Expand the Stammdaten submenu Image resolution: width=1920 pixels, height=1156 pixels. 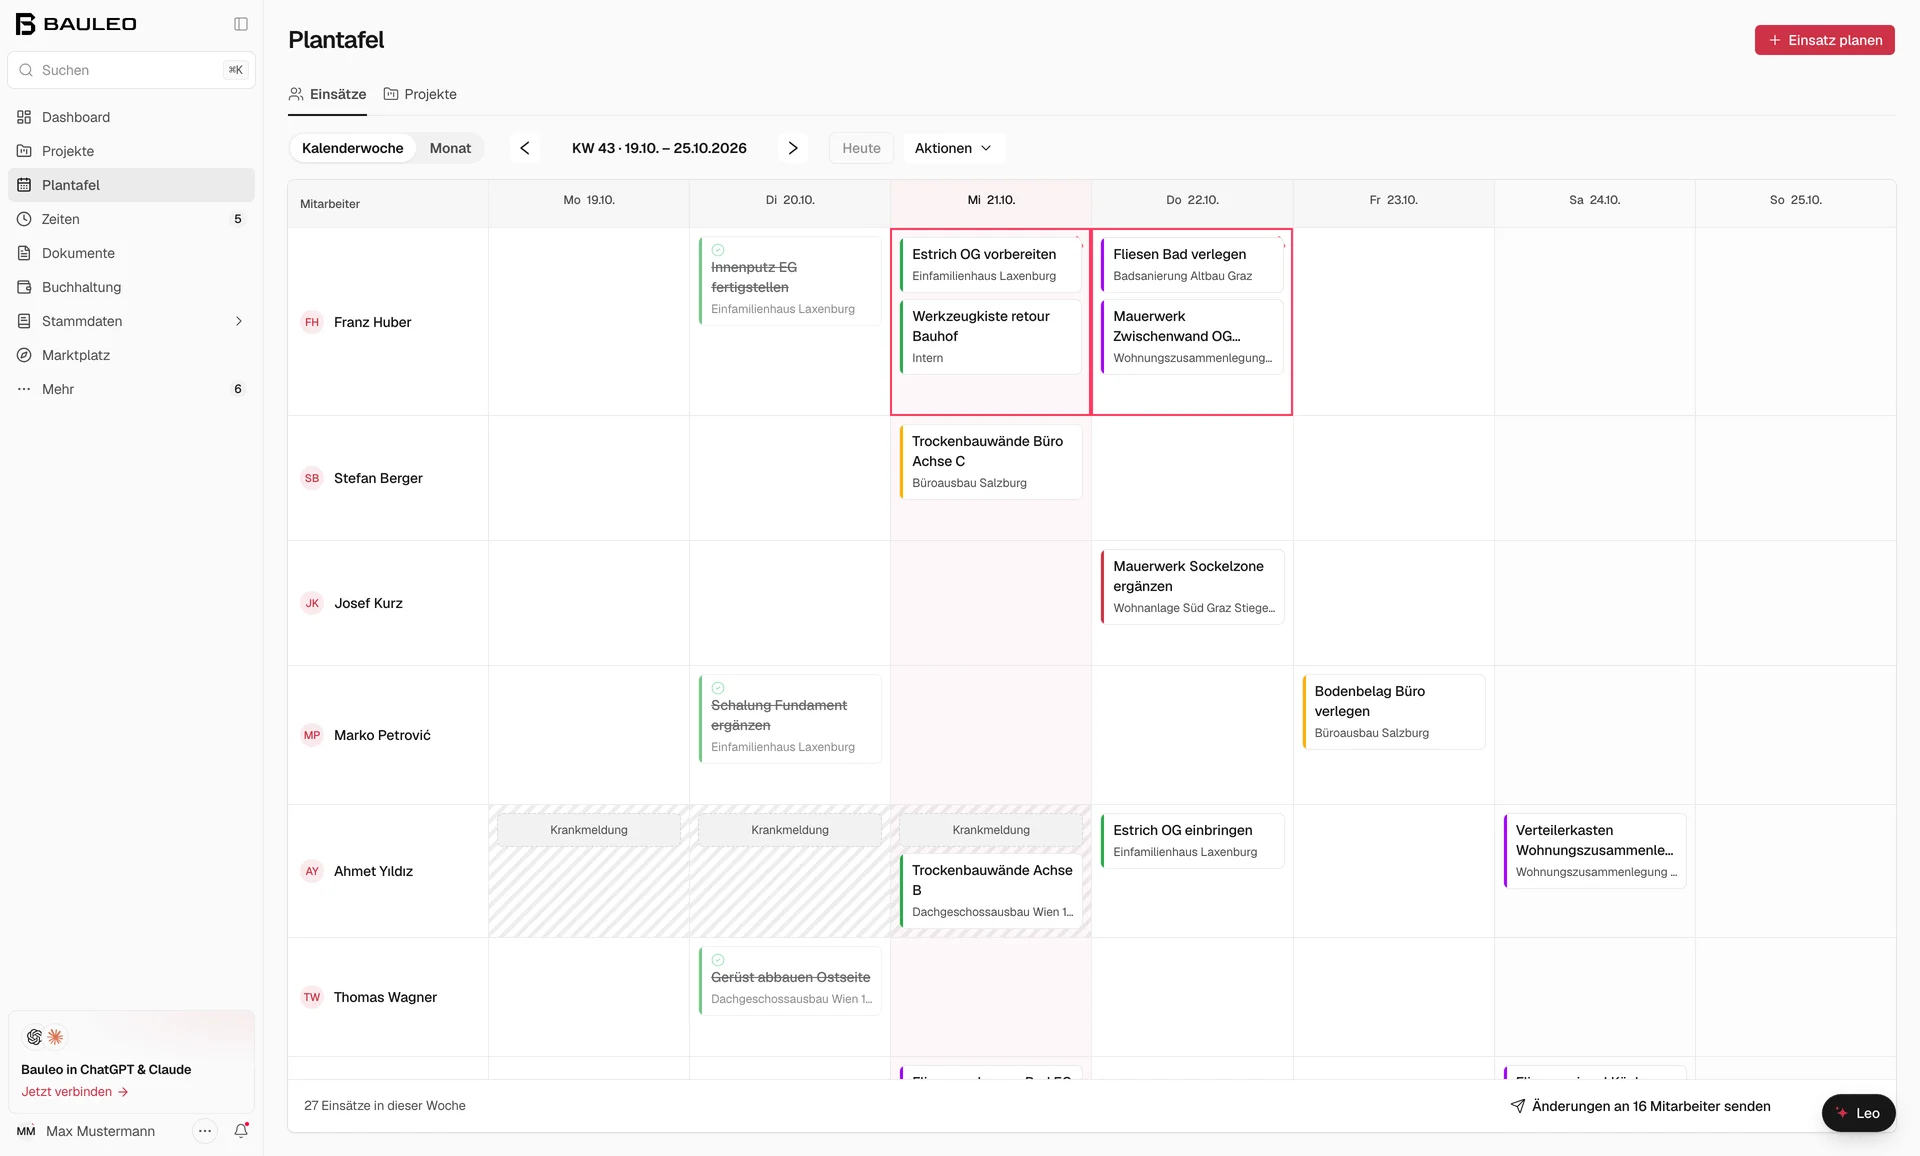pyautogui.click(x=131, y=321)
